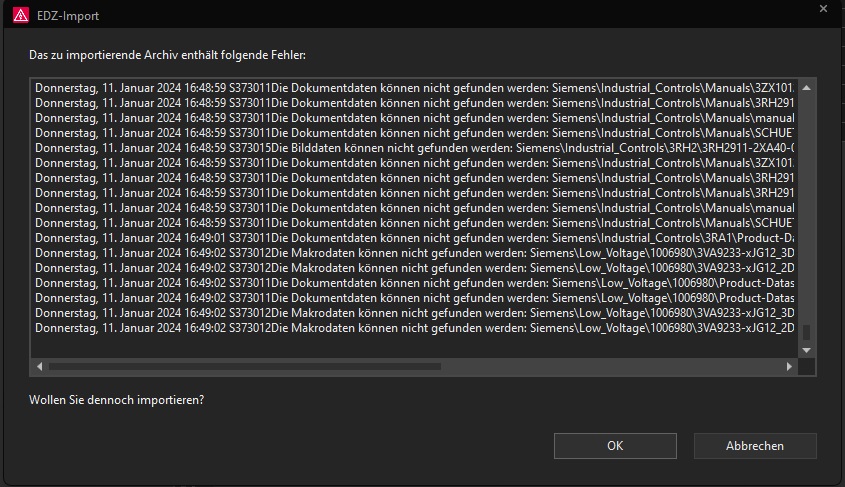Click the error list scroll-down arrow
The height and width of the screenshot is (487, 845).
pos(806,350)
